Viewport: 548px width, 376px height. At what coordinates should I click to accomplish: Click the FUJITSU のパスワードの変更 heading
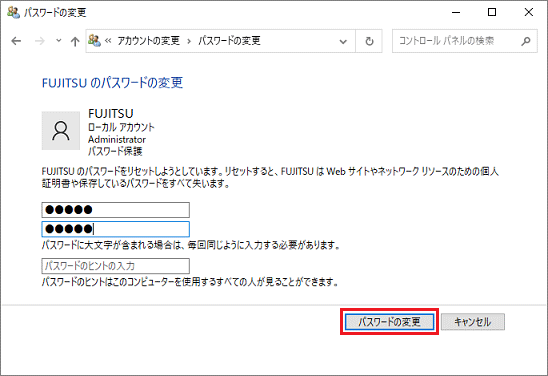[112, 83]
